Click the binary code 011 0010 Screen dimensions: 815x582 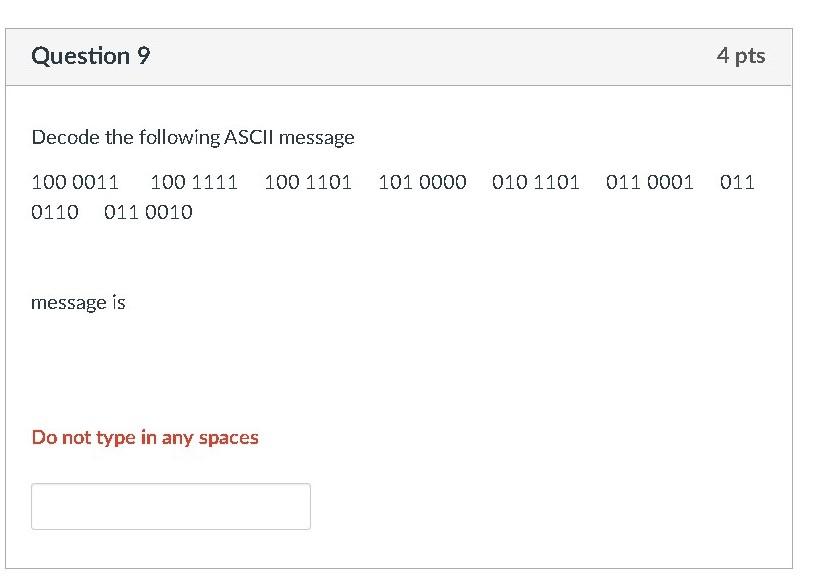coord(148,212)
